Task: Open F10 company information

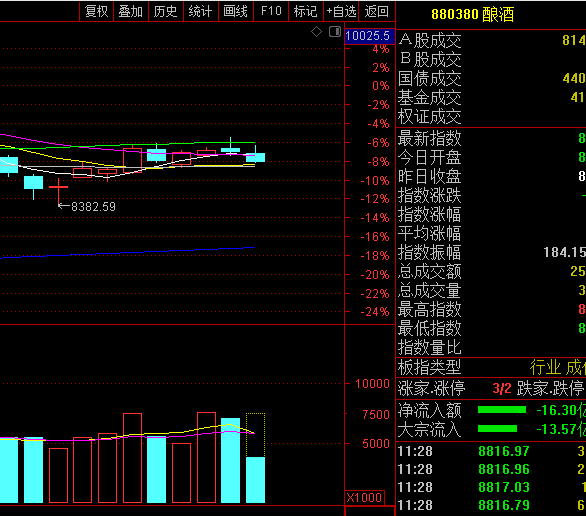Action: tap(271, 11)
